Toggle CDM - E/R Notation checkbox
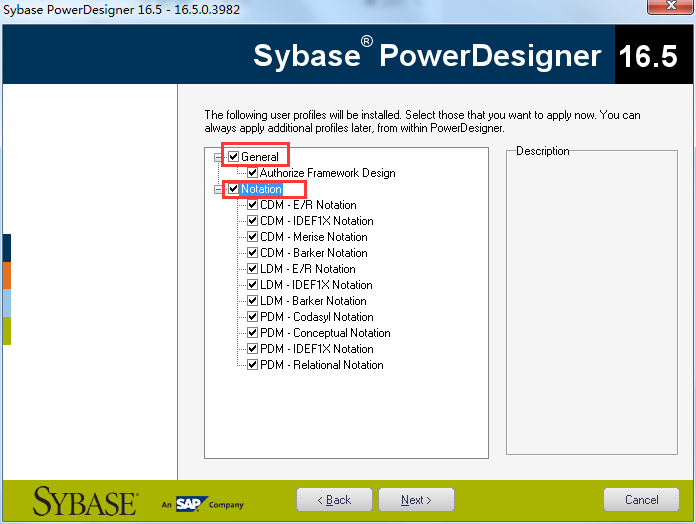696x524 pixels. click(253, 205)
